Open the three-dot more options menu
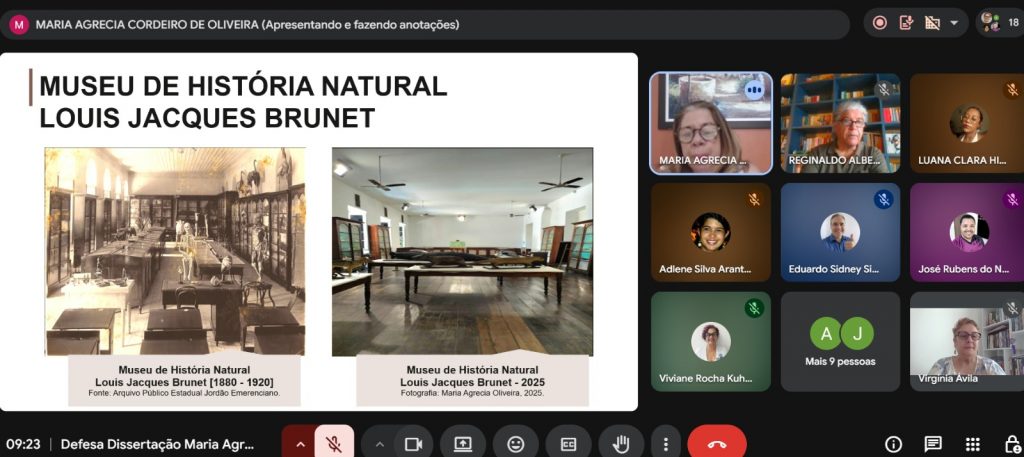Viewport: 1024px width, 457px height. click(x=665, y=445)
